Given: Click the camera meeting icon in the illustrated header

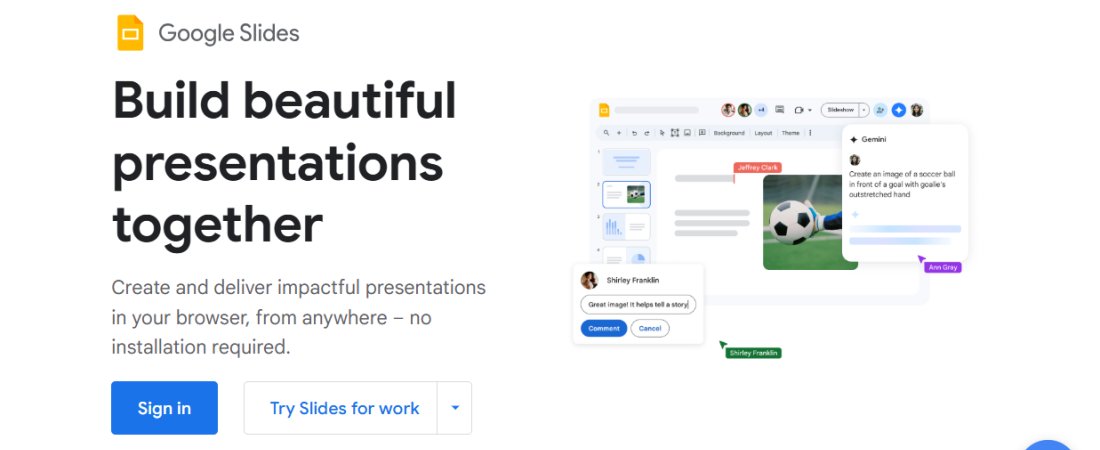Looking at the screenshot, I should pos(798,110).
